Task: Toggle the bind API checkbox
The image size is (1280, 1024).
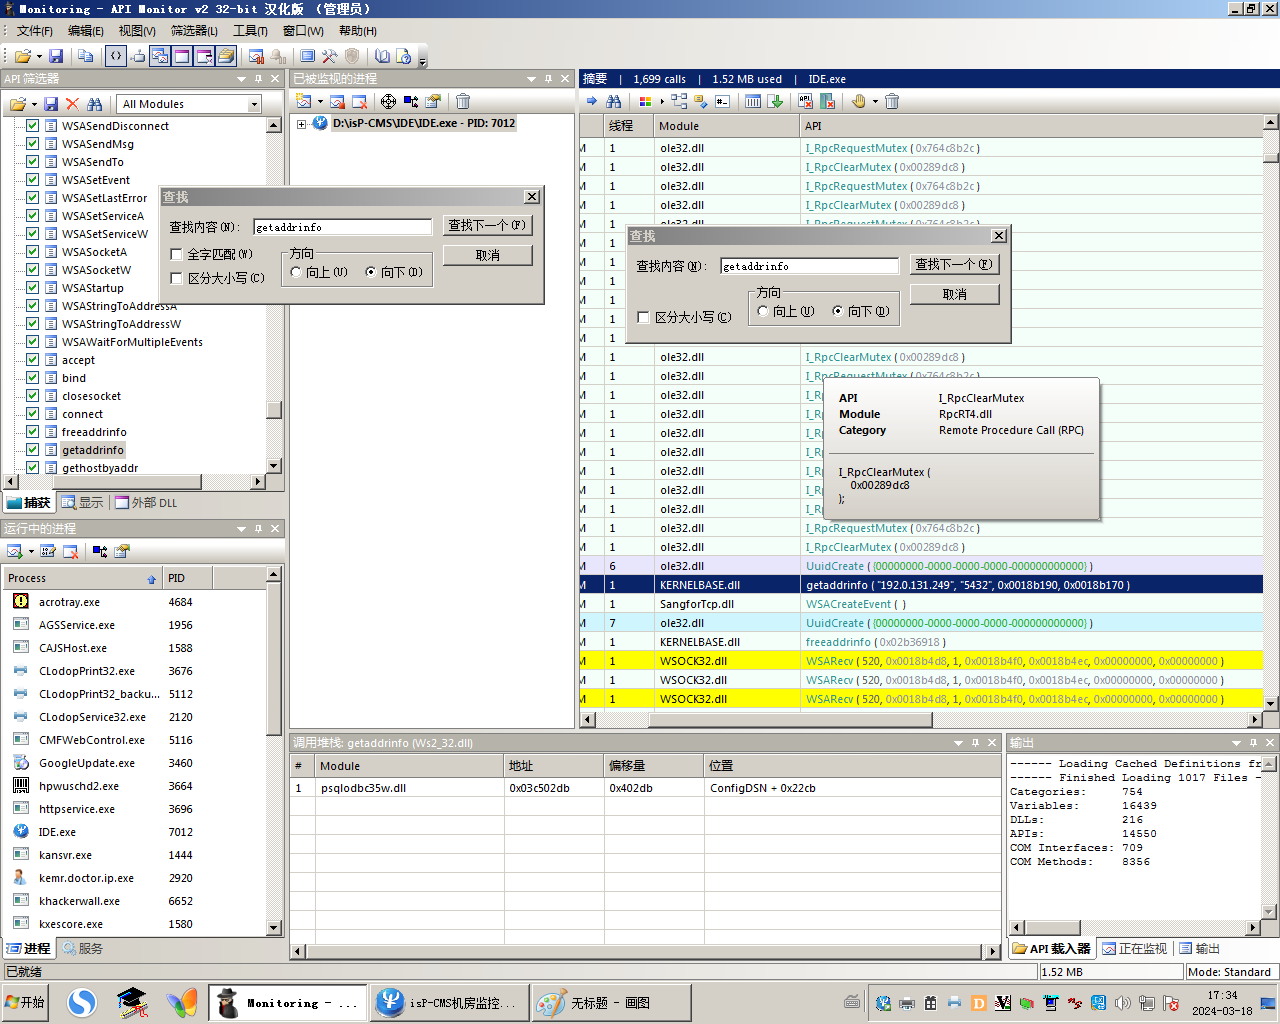Action: coord(32,378)
